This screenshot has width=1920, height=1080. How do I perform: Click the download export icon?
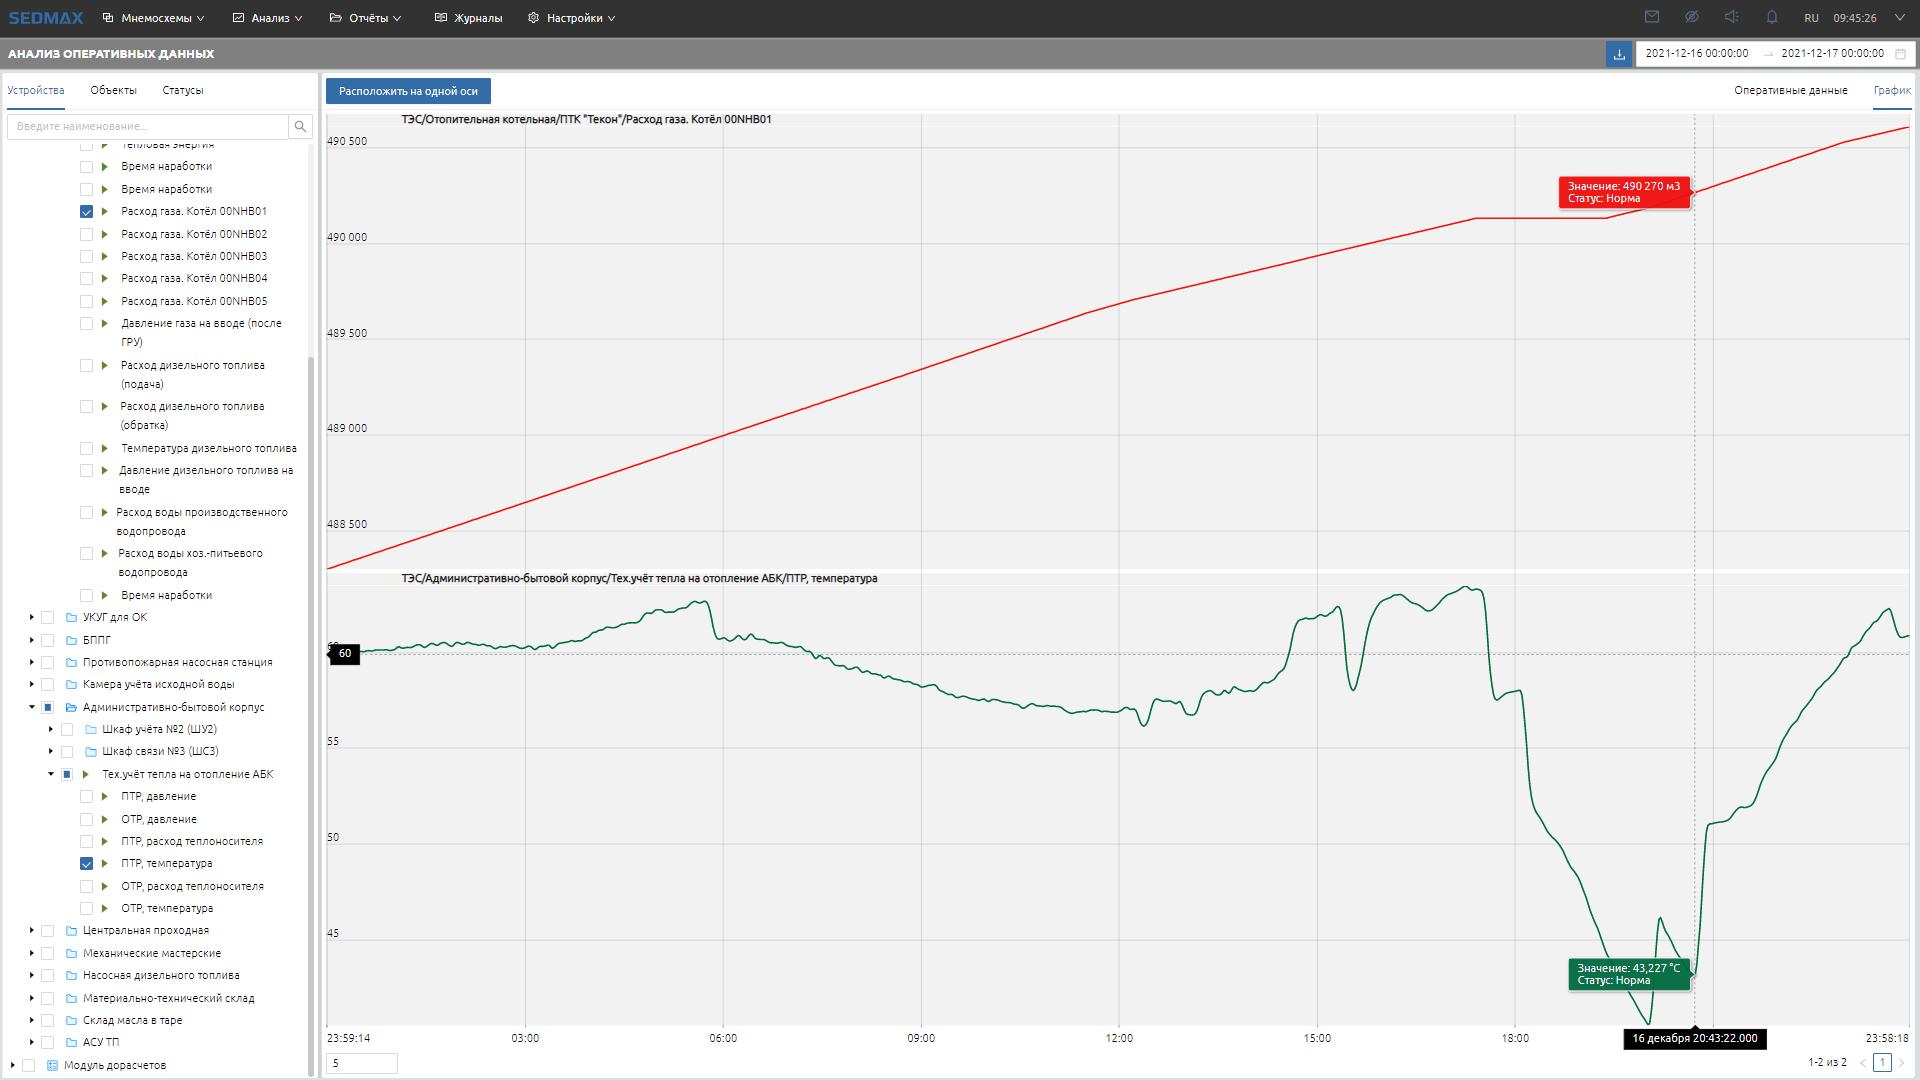tap(1619, 54)
